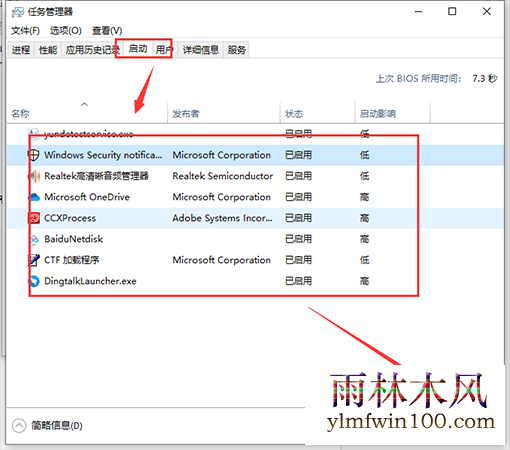Toggle sort order via the 名称 column arrow

point(84,105)
